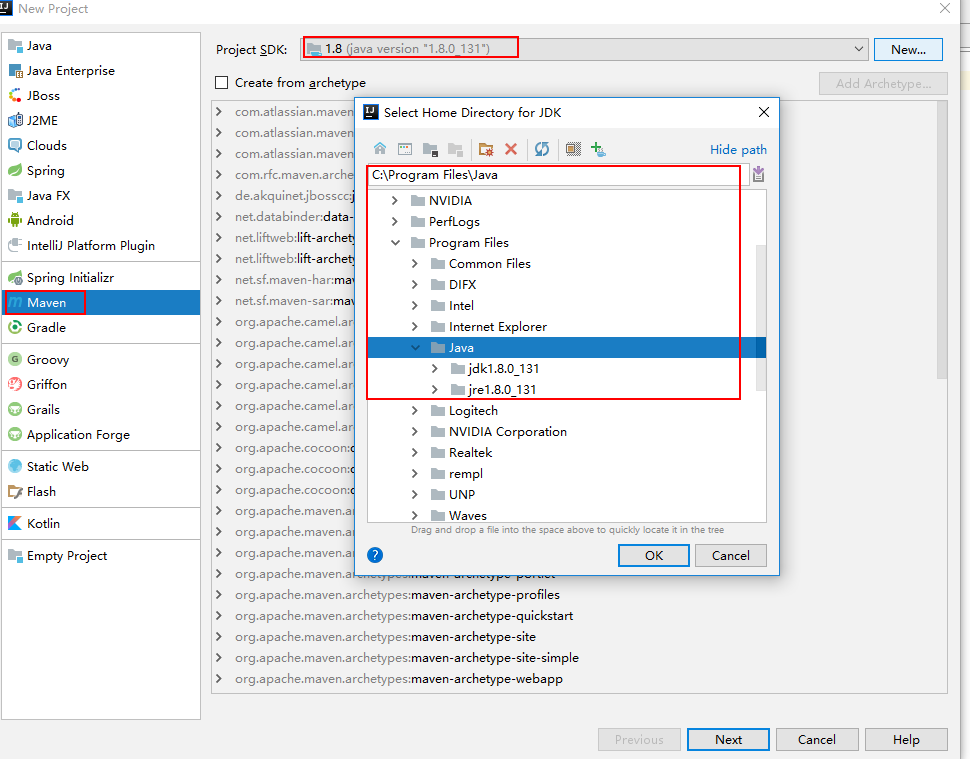Click the Static Web globe icon
Screen dimensions: 970x759
tap(15, 466)
